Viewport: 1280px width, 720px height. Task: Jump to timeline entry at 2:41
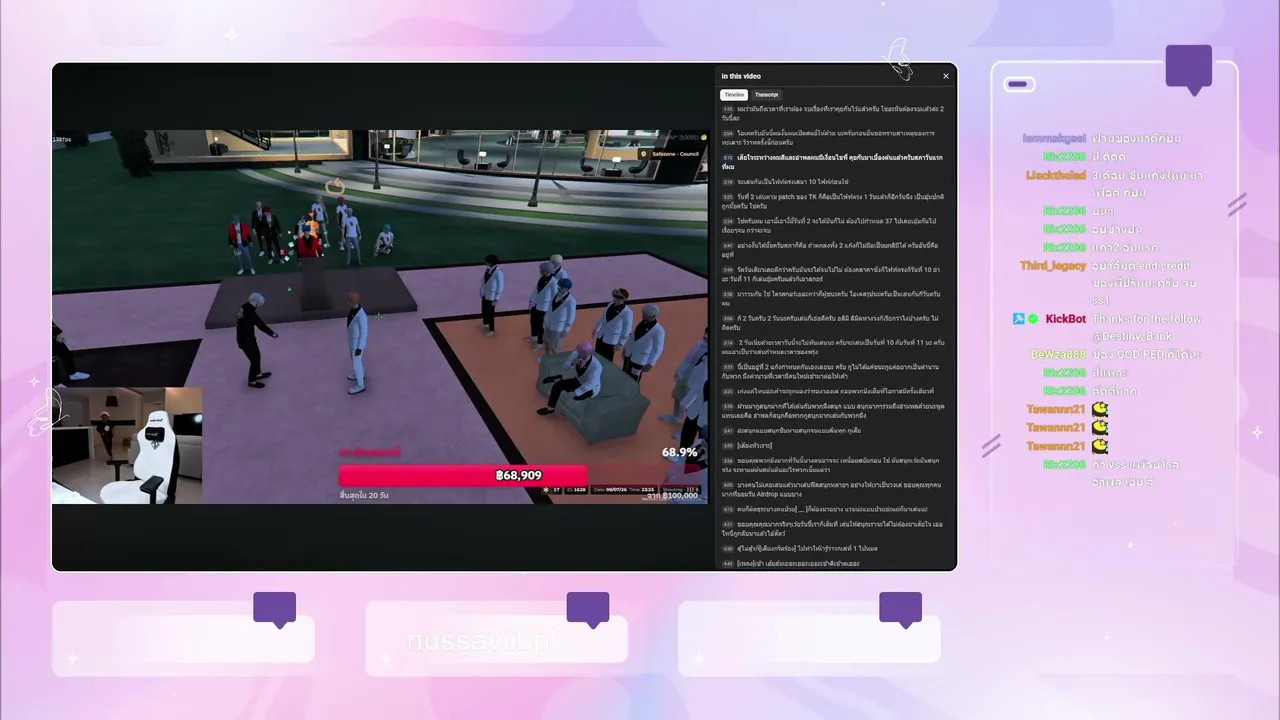pos(833,249)
